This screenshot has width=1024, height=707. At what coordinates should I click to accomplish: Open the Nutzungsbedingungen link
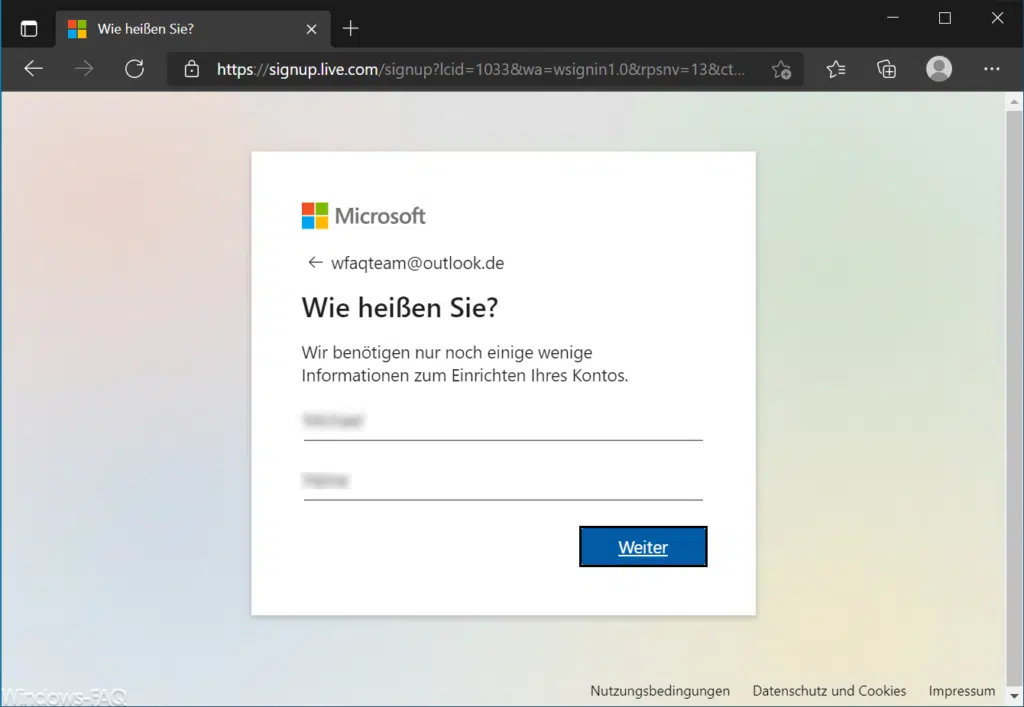pos(660,690)
